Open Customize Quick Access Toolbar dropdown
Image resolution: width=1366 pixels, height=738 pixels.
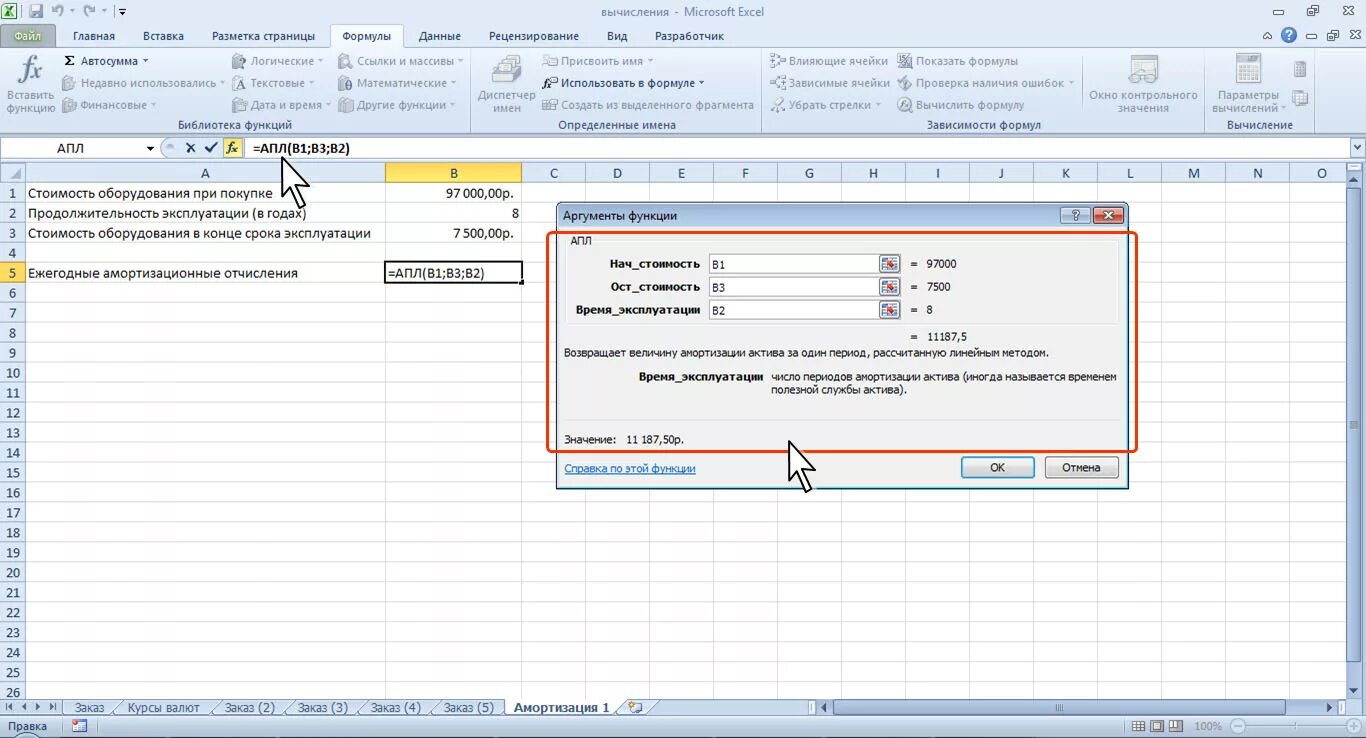(122, 12)
